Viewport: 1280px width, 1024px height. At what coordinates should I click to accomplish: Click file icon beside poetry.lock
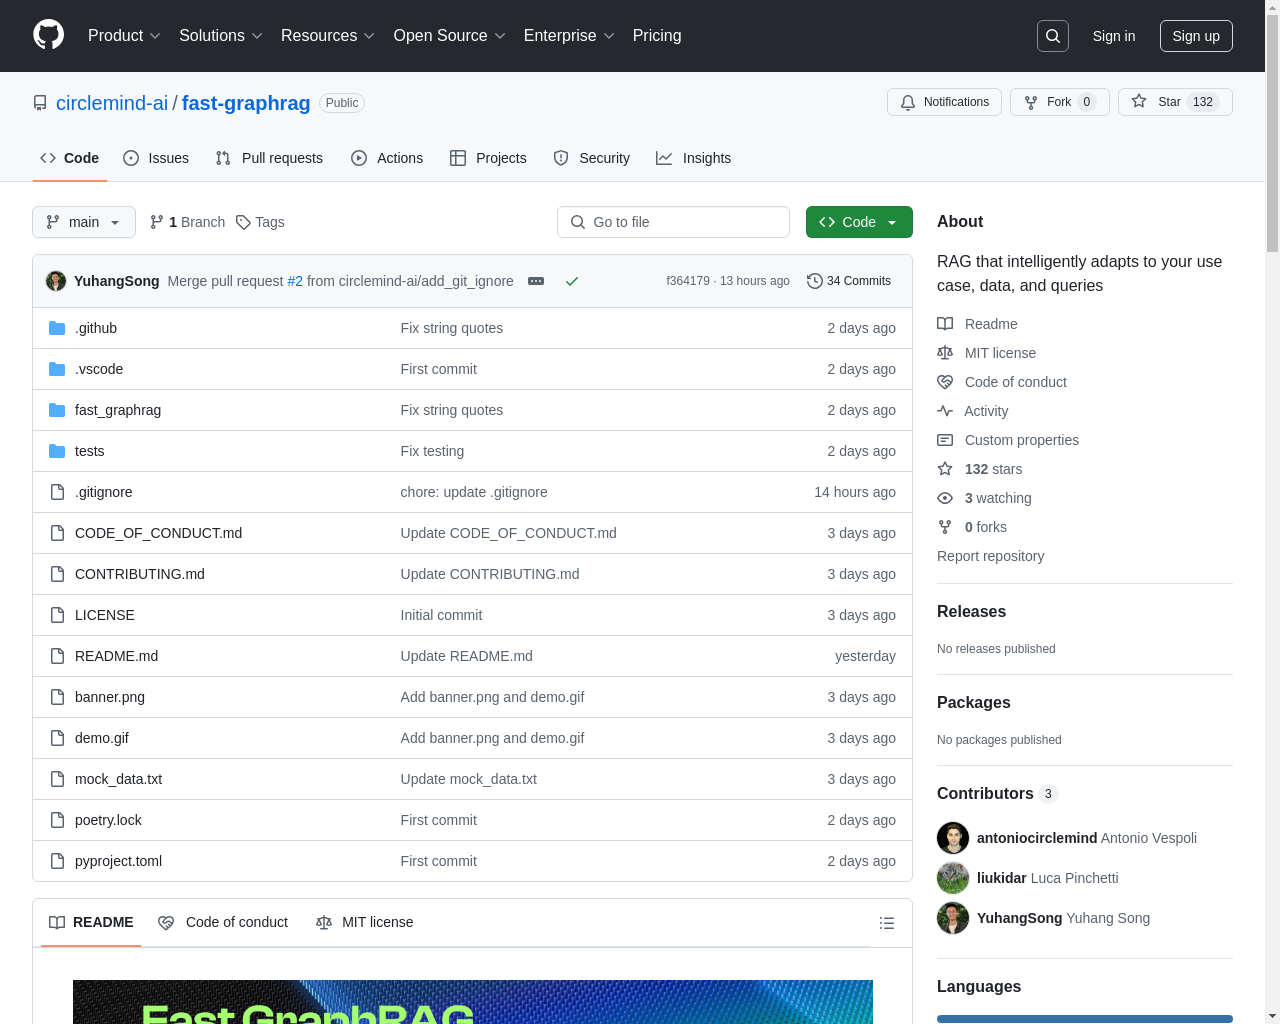coord(57,820)
